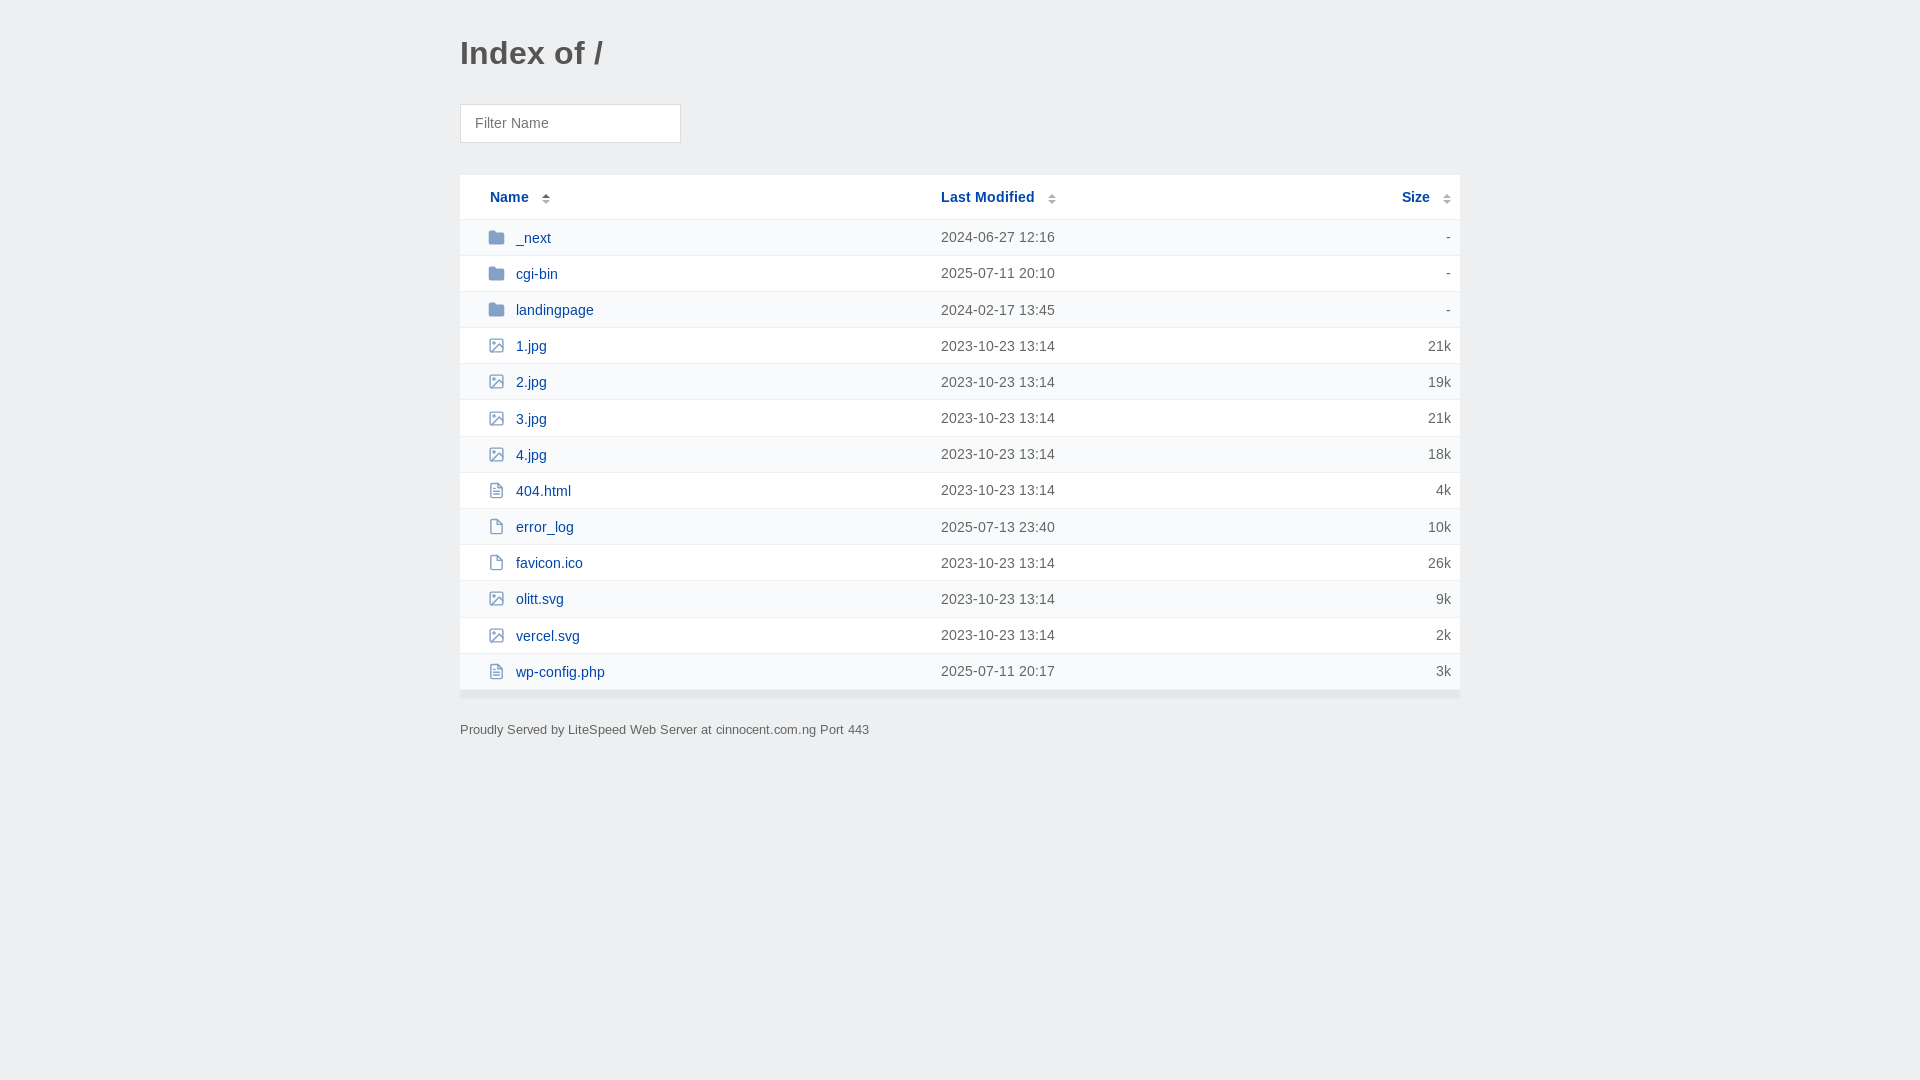Click the 2025-07-11 20:10 date of cgi-bin

coord(998,273)
